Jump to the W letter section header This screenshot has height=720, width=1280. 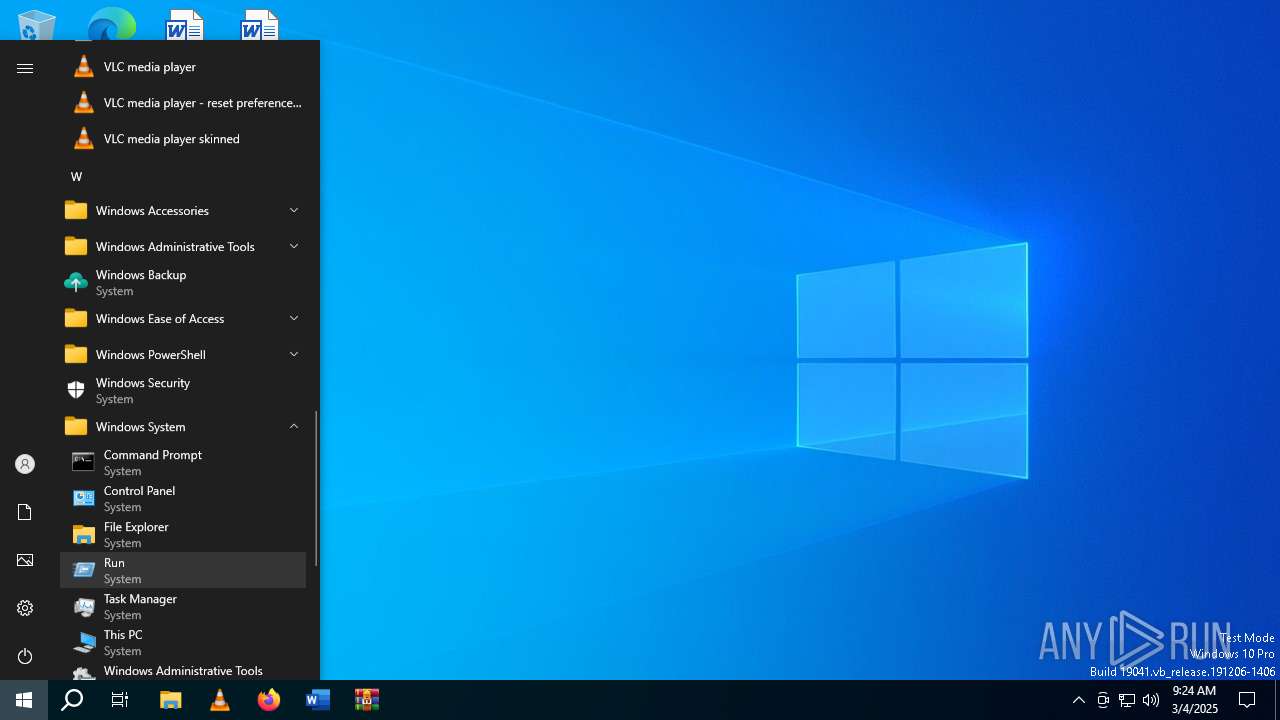[76, 176]
